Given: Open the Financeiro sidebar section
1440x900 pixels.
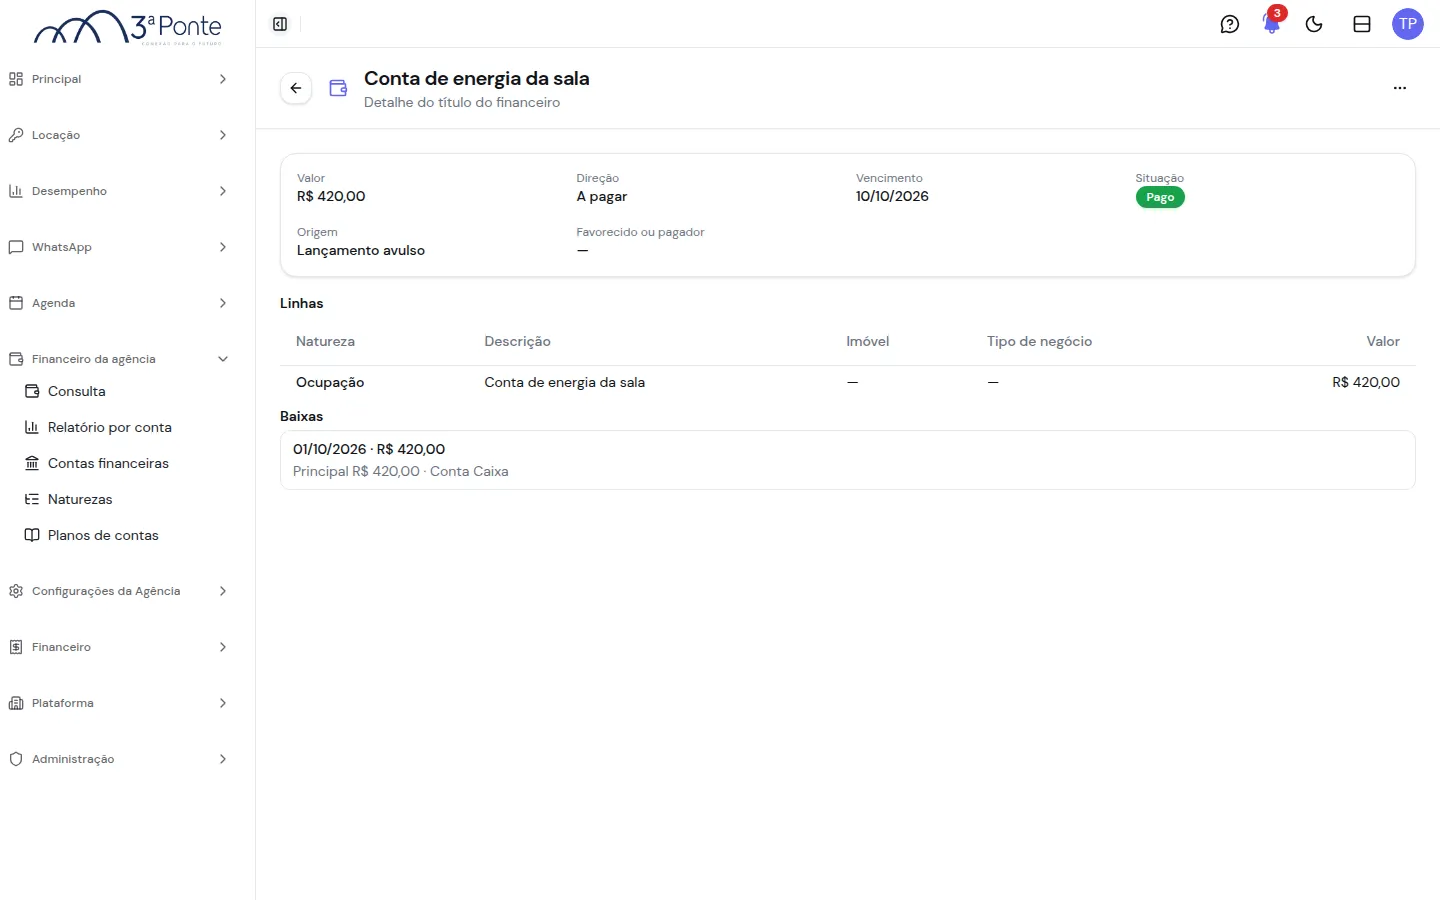Looking at the screenshot, I should tap(120, 647).
